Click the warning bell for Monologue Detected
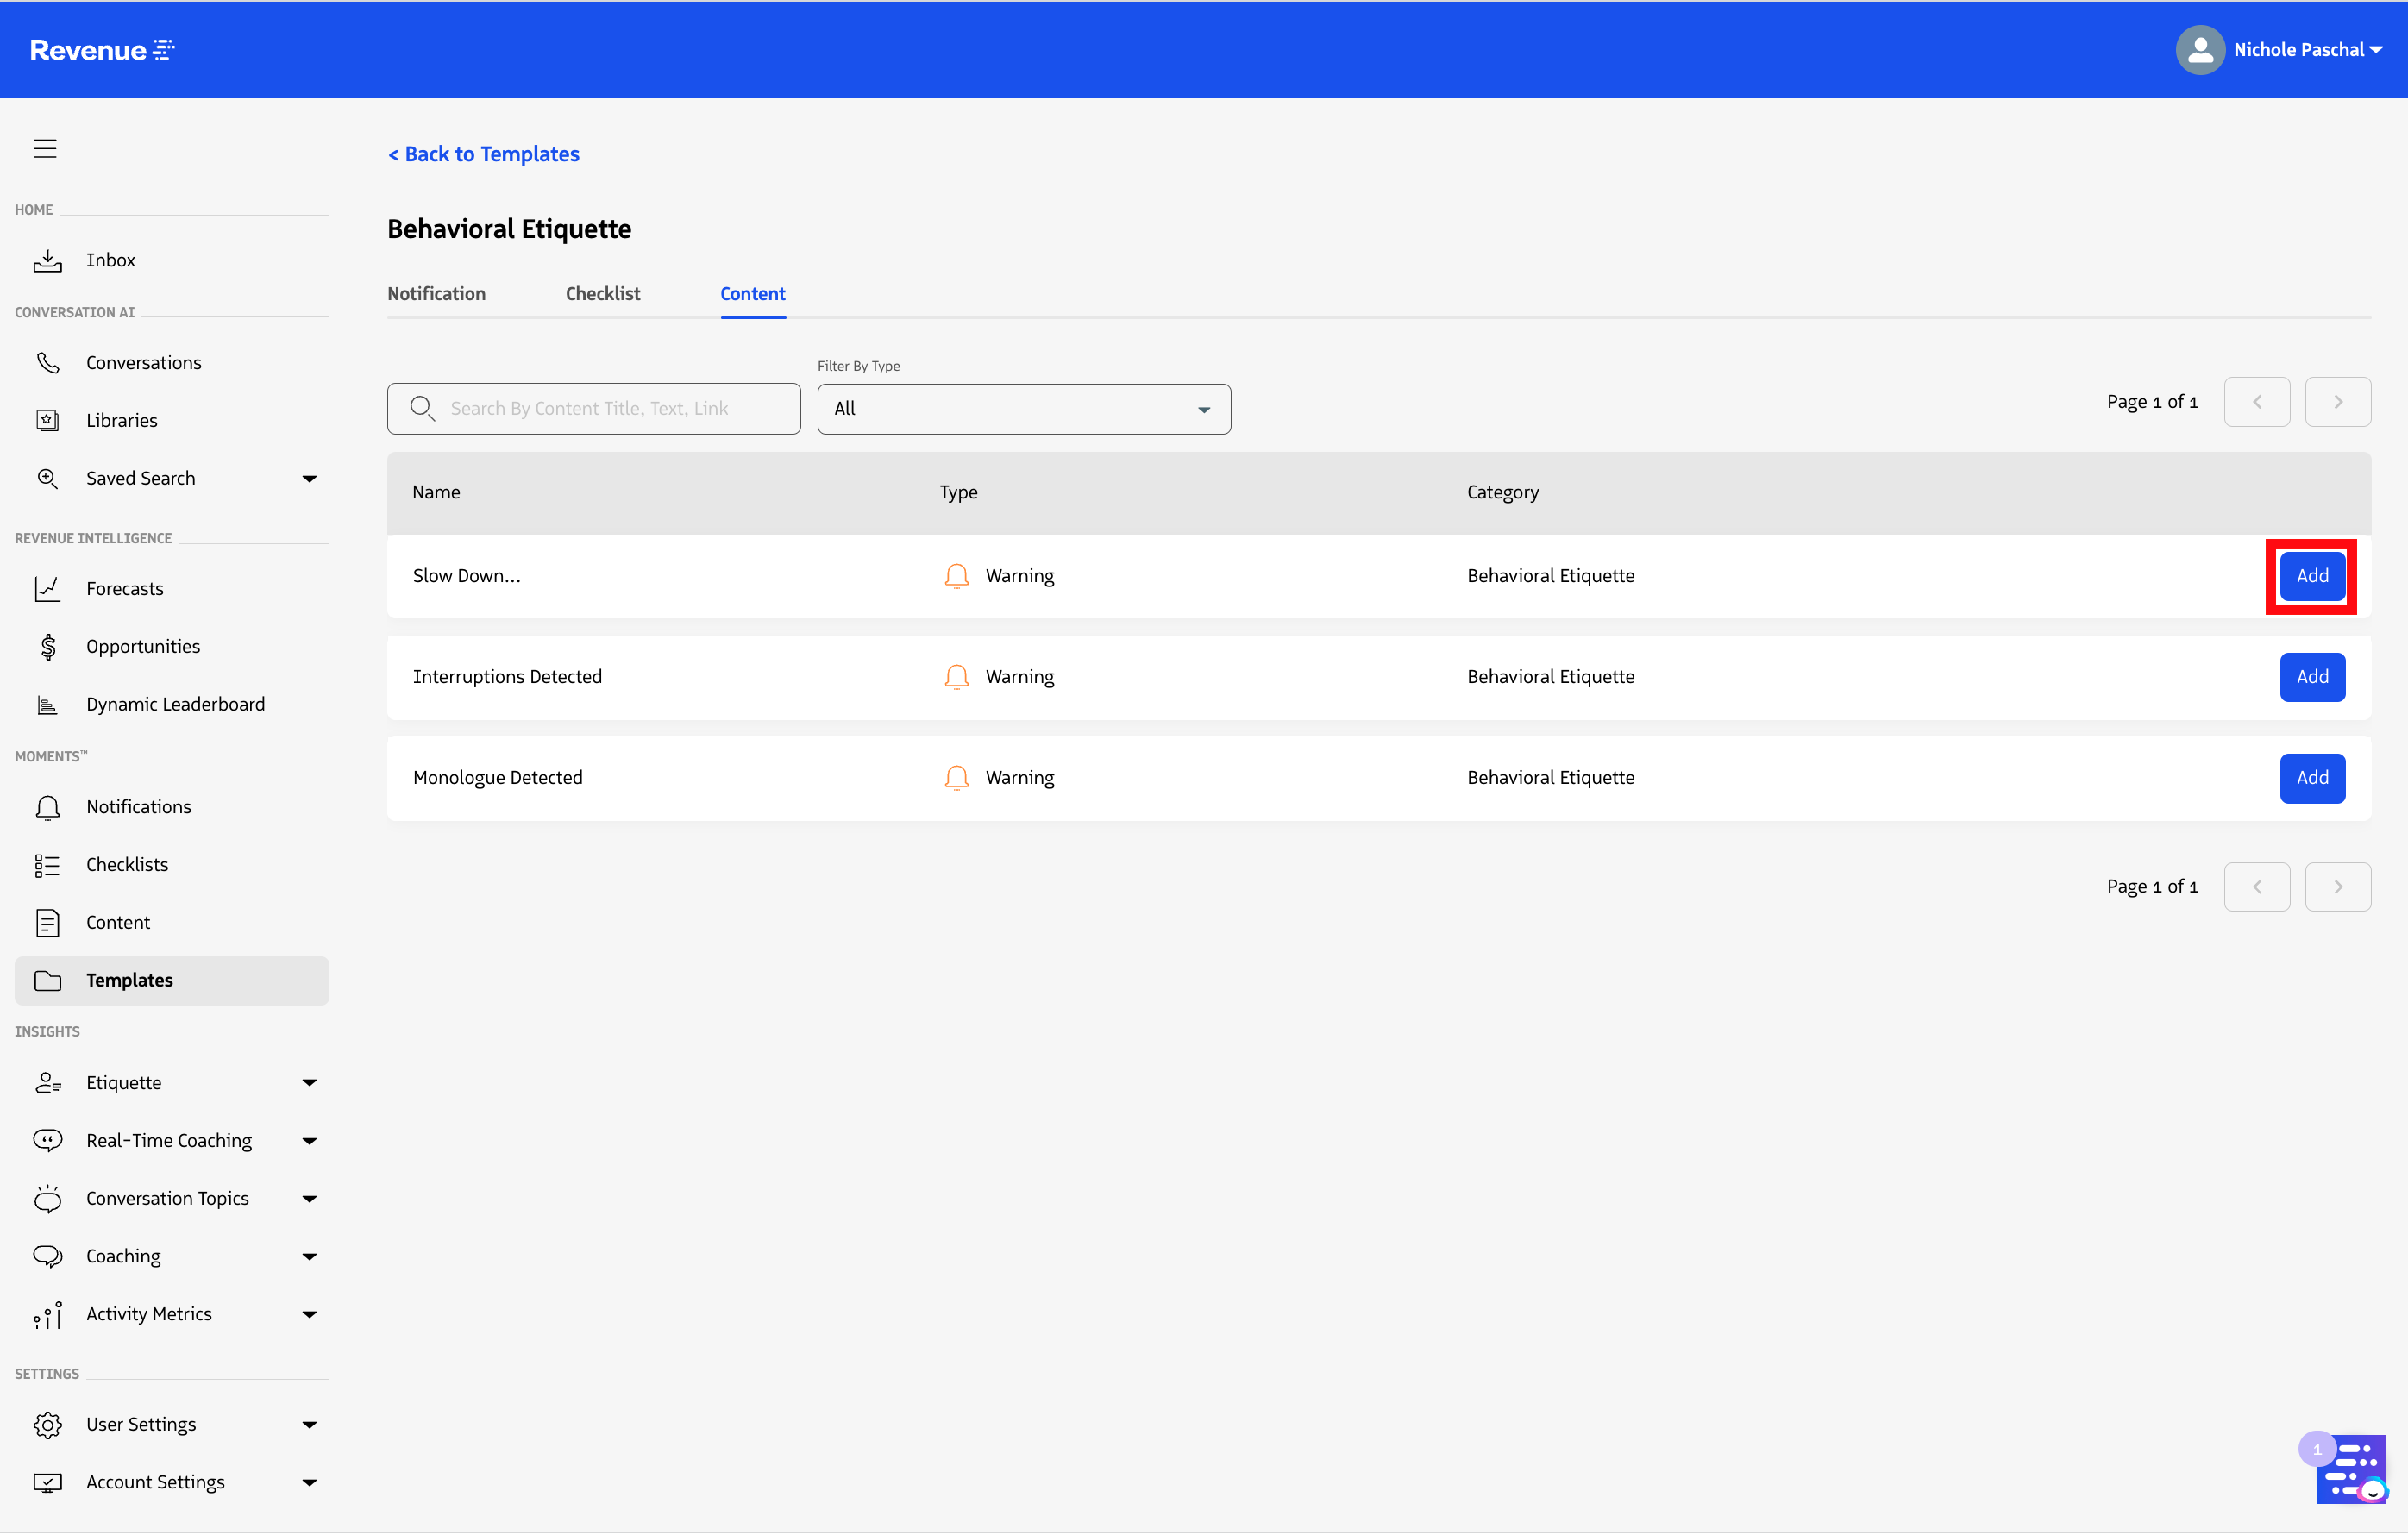Viewport: 2408px width, 1535px height. coord(957,778)
